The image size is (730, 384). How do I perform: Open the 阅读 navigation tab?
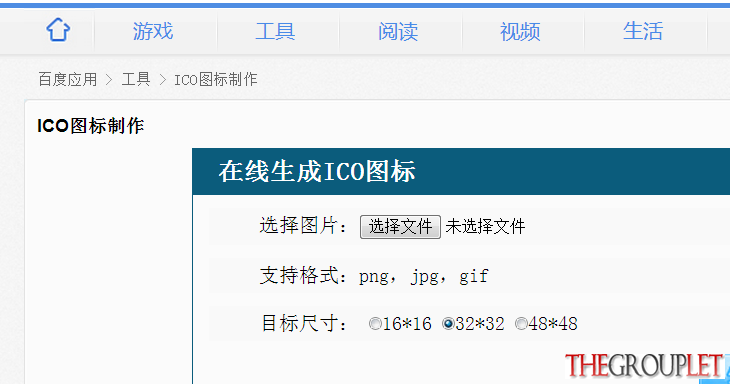coord(398,31)
